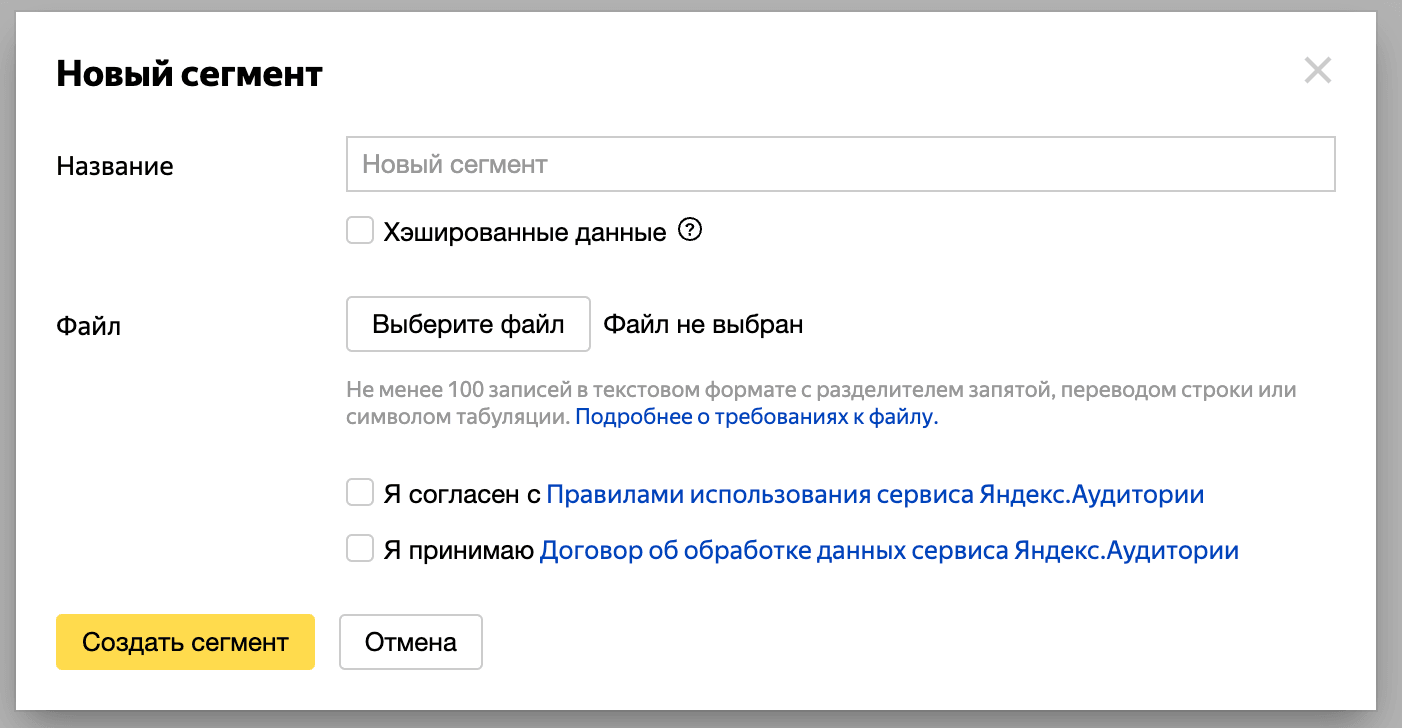Viewport: 1402px width, 728px height.
Task: Click the Я принимаю label text
Action: 458,550
